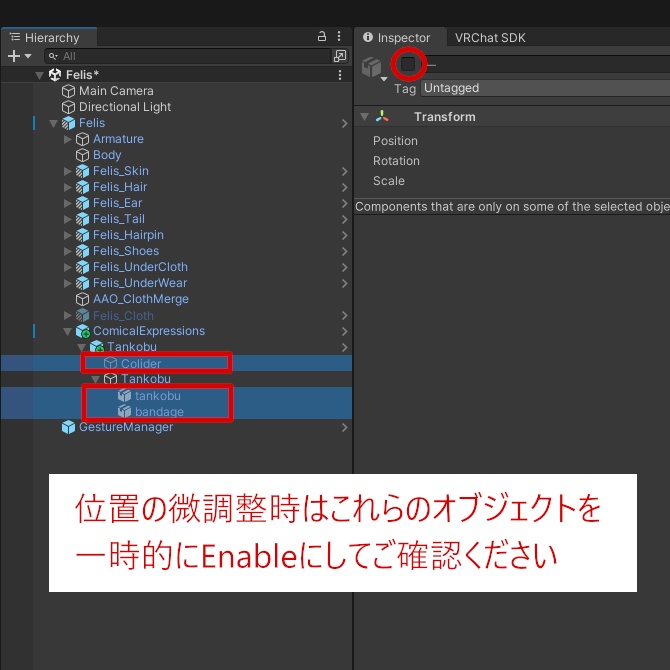Image resolution: width=670 pixels, height=670 pixels.
Task: Select the lowercase tankobu mesh object
Action: coord(158,396)
